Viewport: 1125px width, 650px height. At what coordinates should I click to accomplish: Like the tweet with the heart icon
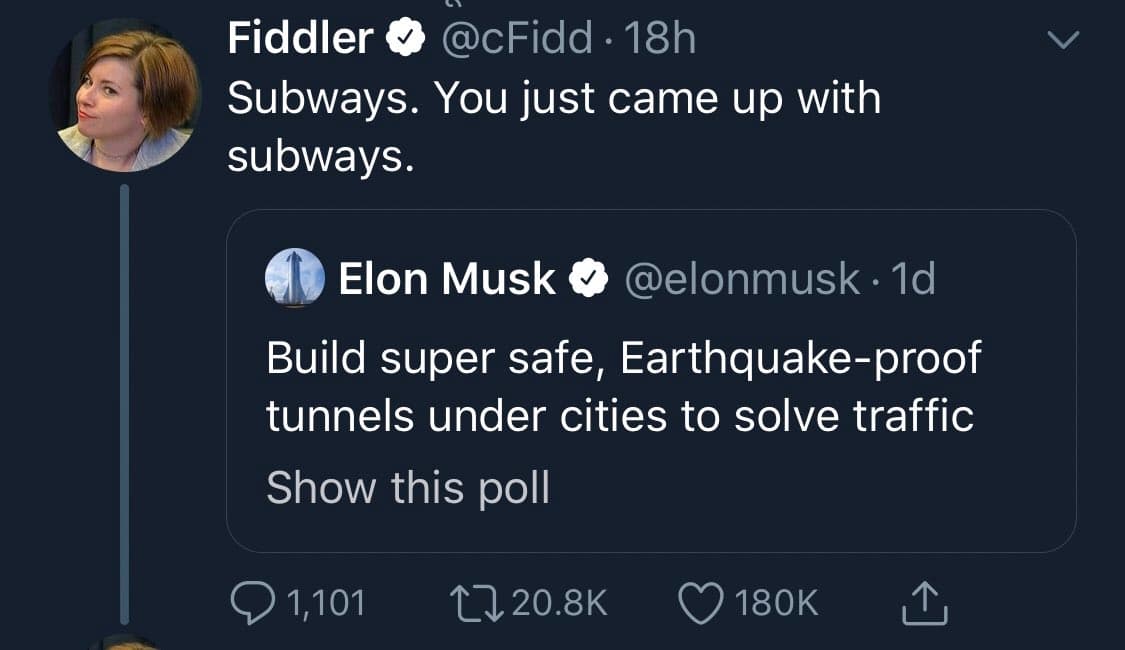tap(701, 603)
